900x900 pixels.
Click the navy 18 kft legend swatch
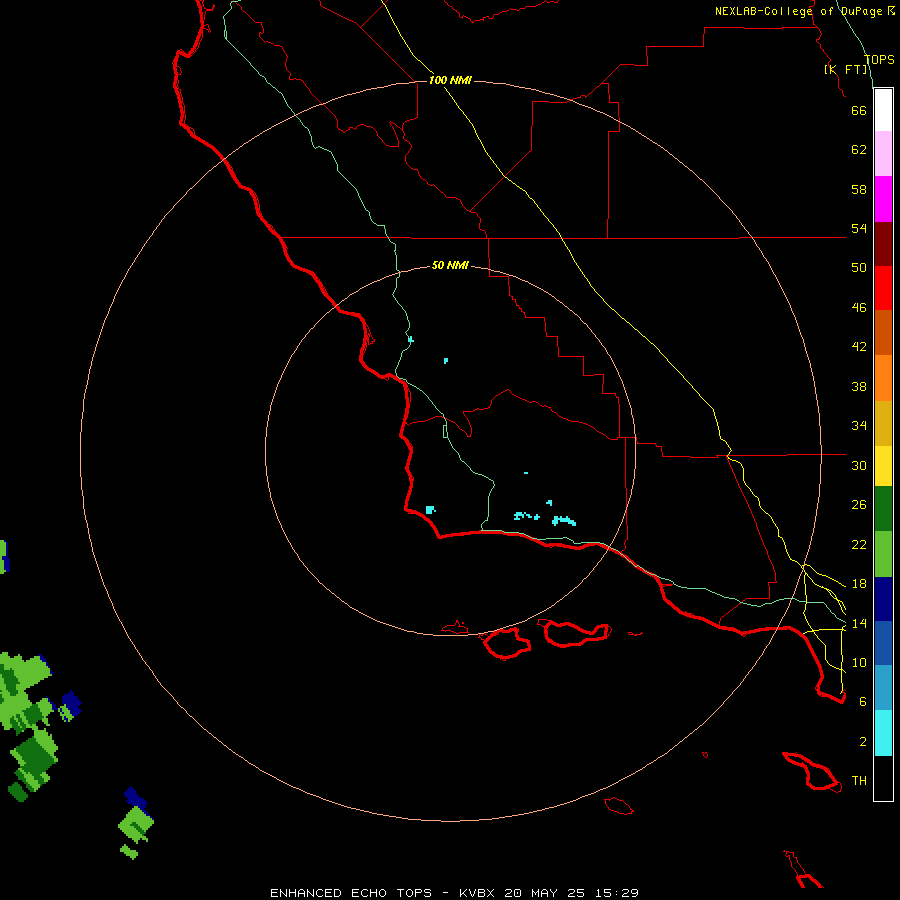pos(883,599)
